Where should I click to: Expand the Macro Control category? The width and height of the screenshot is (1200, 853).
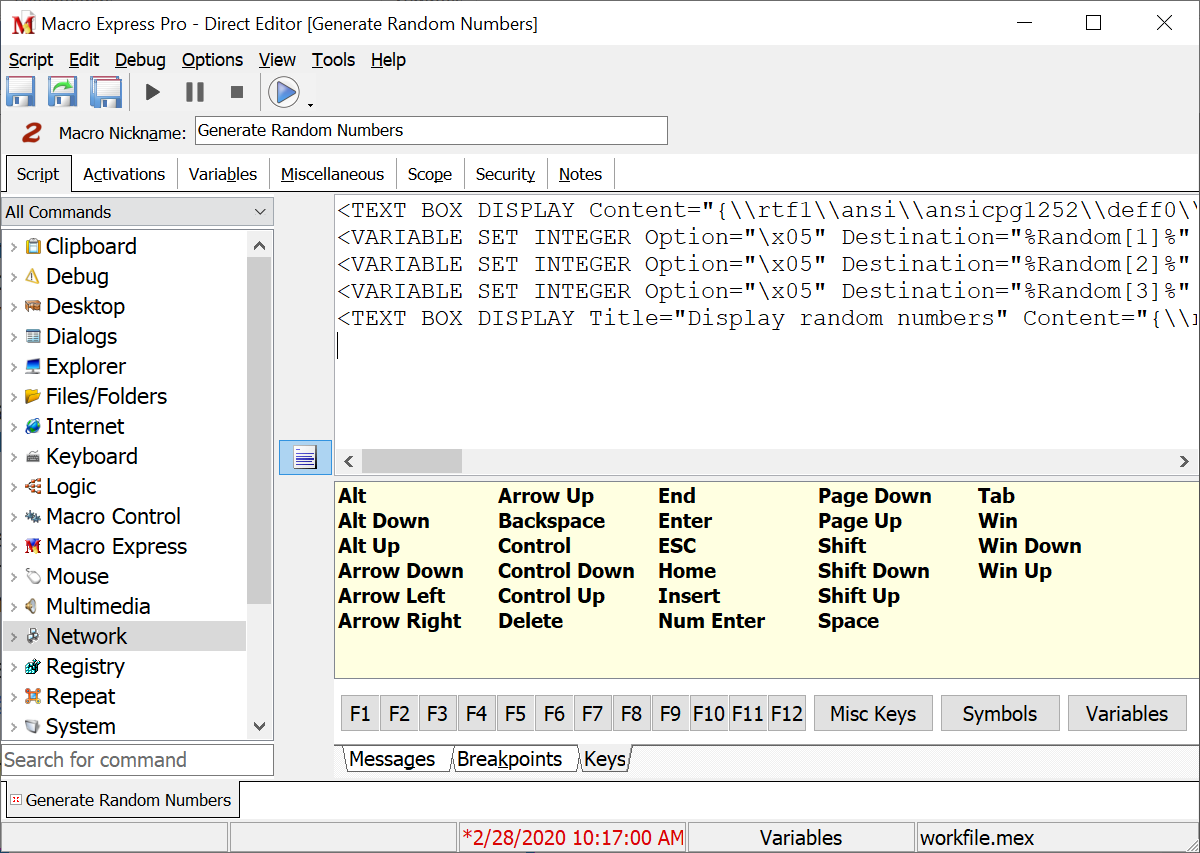pyautogui.click(x=13, y=517)
